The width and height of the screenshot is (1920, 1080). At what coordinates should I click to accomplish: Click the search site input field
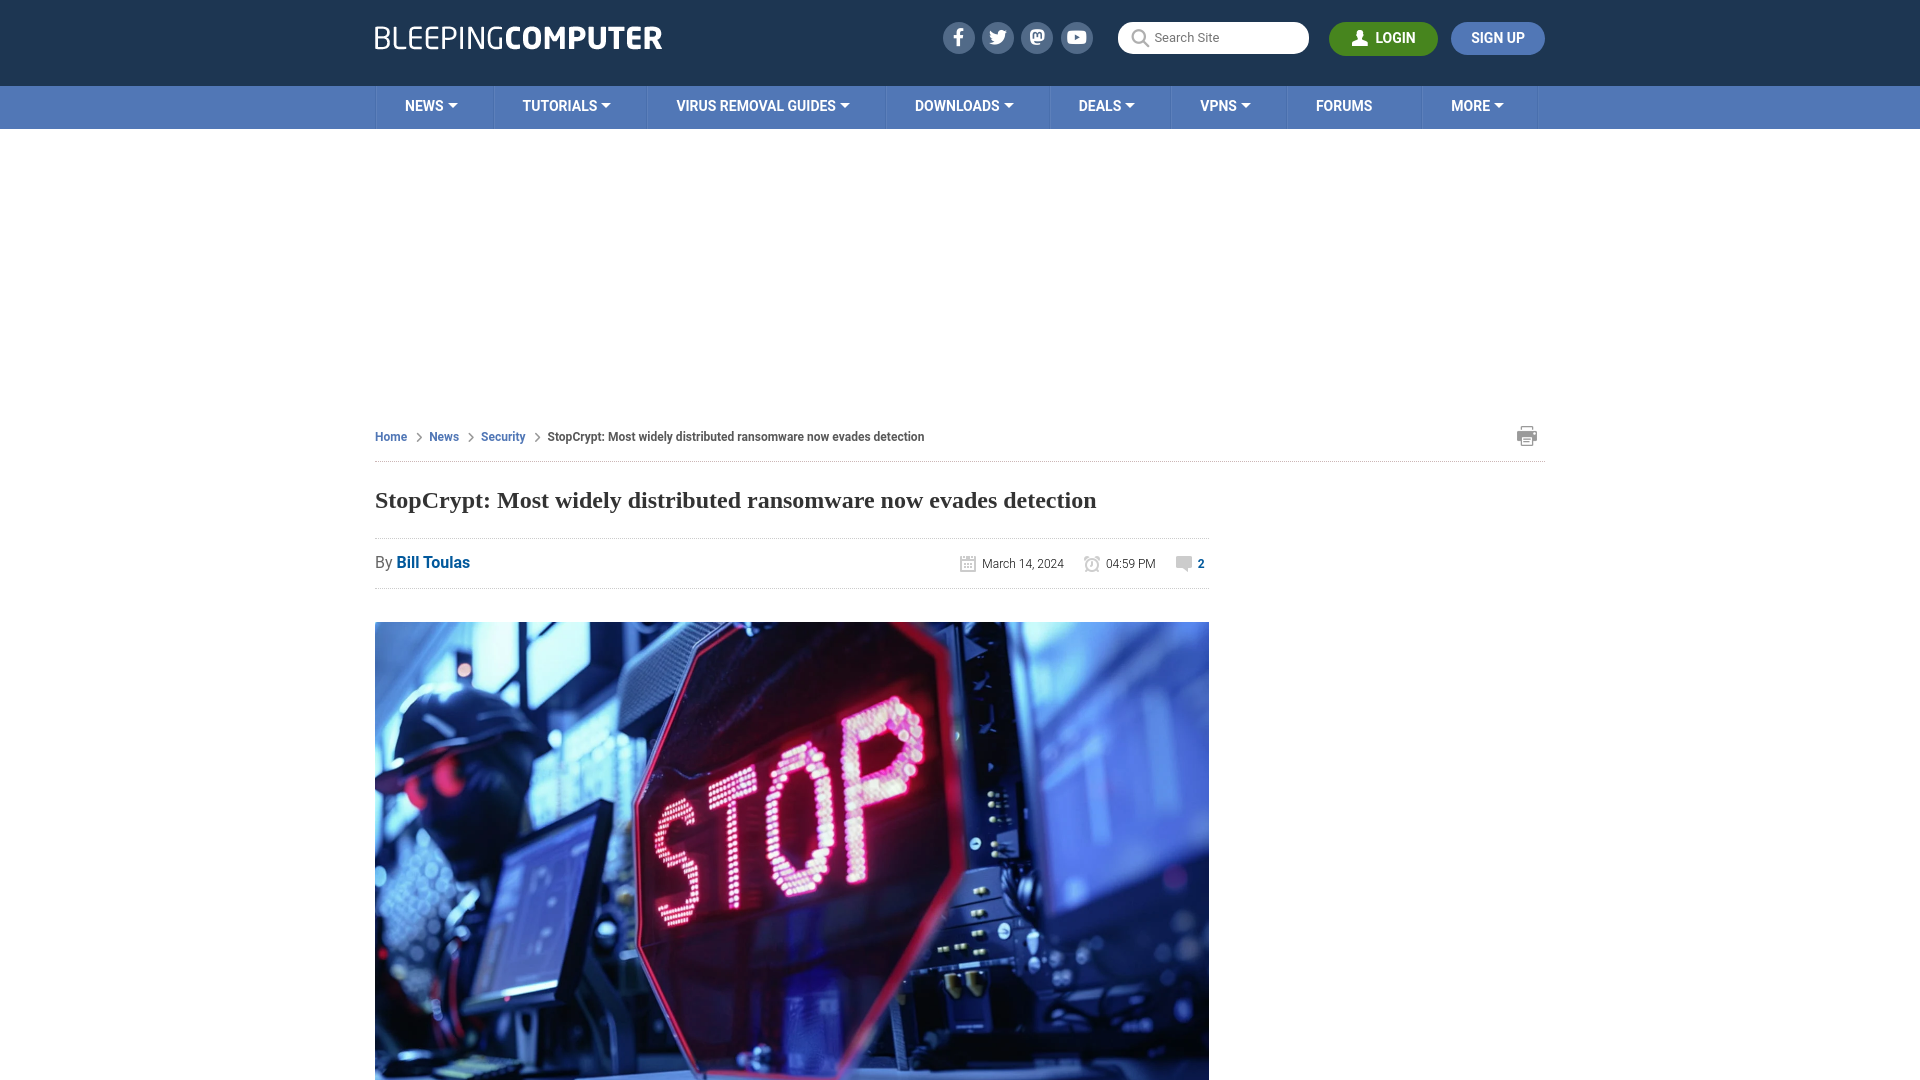[x=1213, y=37]
